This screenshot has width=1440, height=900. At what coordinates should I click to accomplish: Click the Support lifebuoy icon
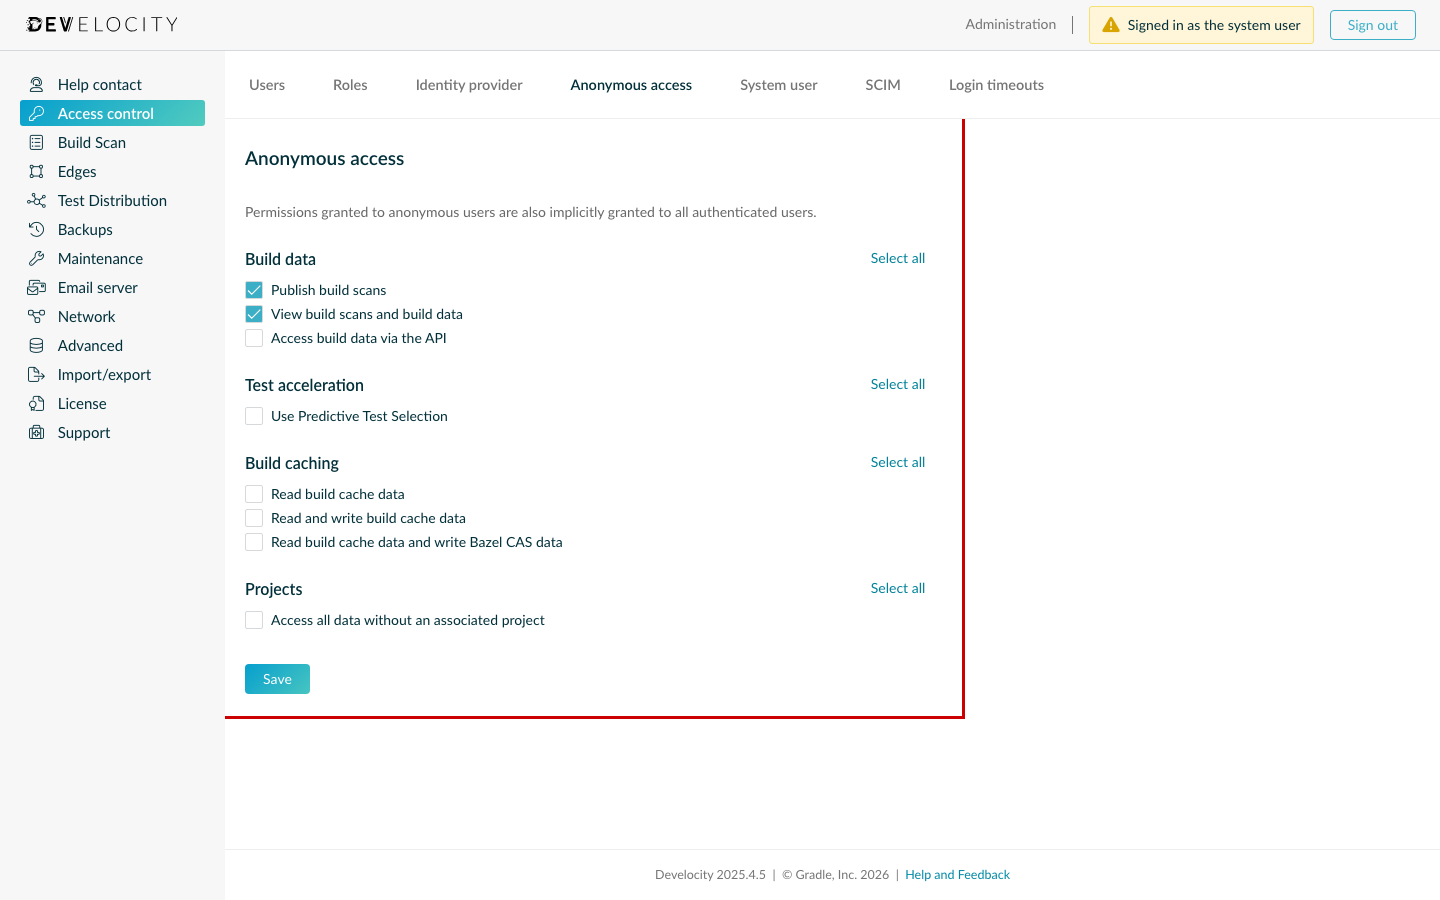coord(37,432)
